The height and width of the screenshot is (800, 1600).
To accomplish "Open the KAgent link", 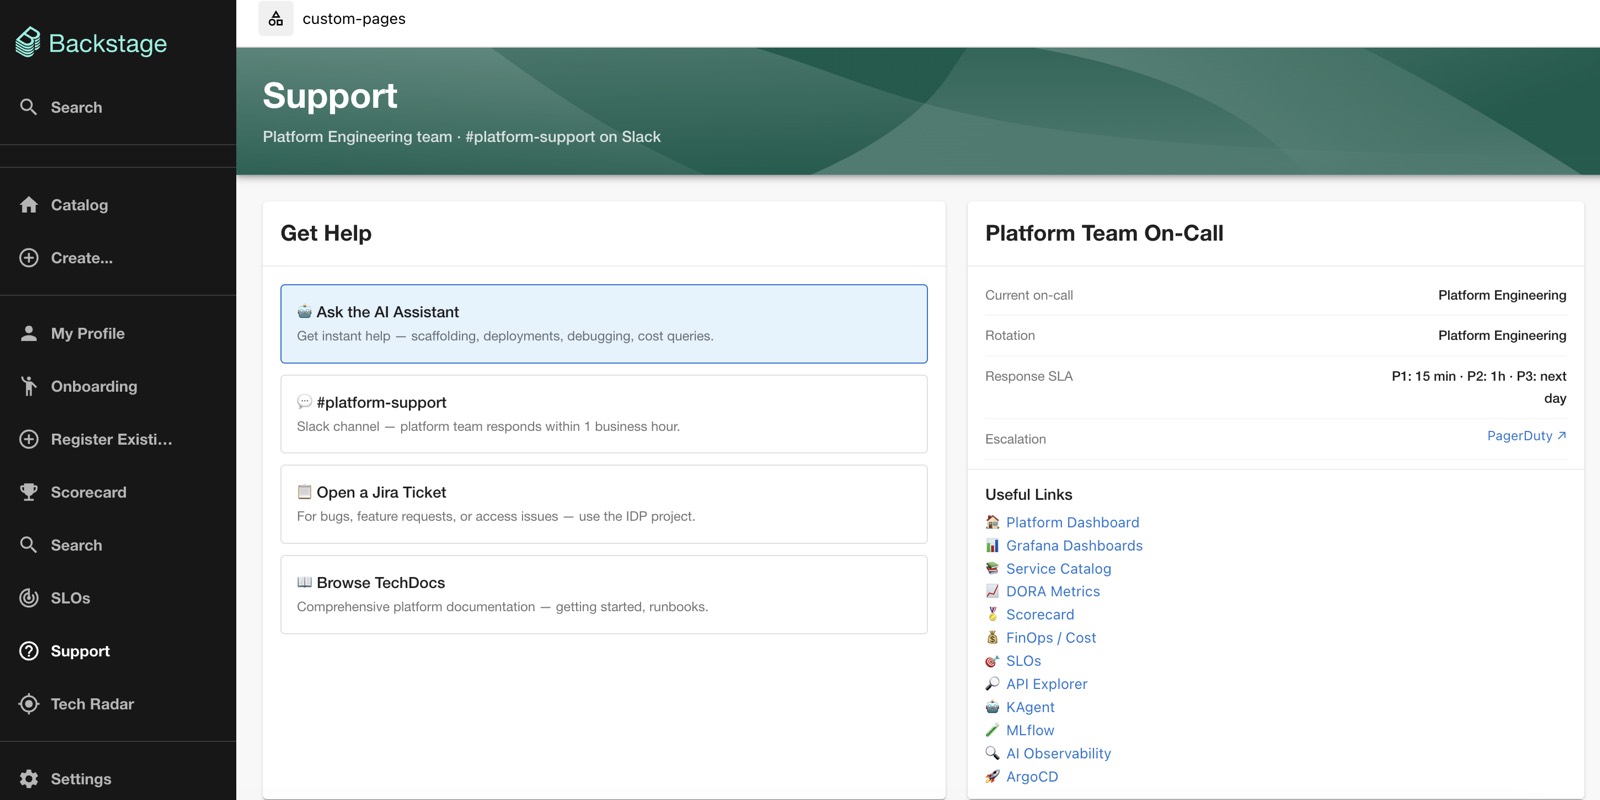I will [x=1030, y=706].
